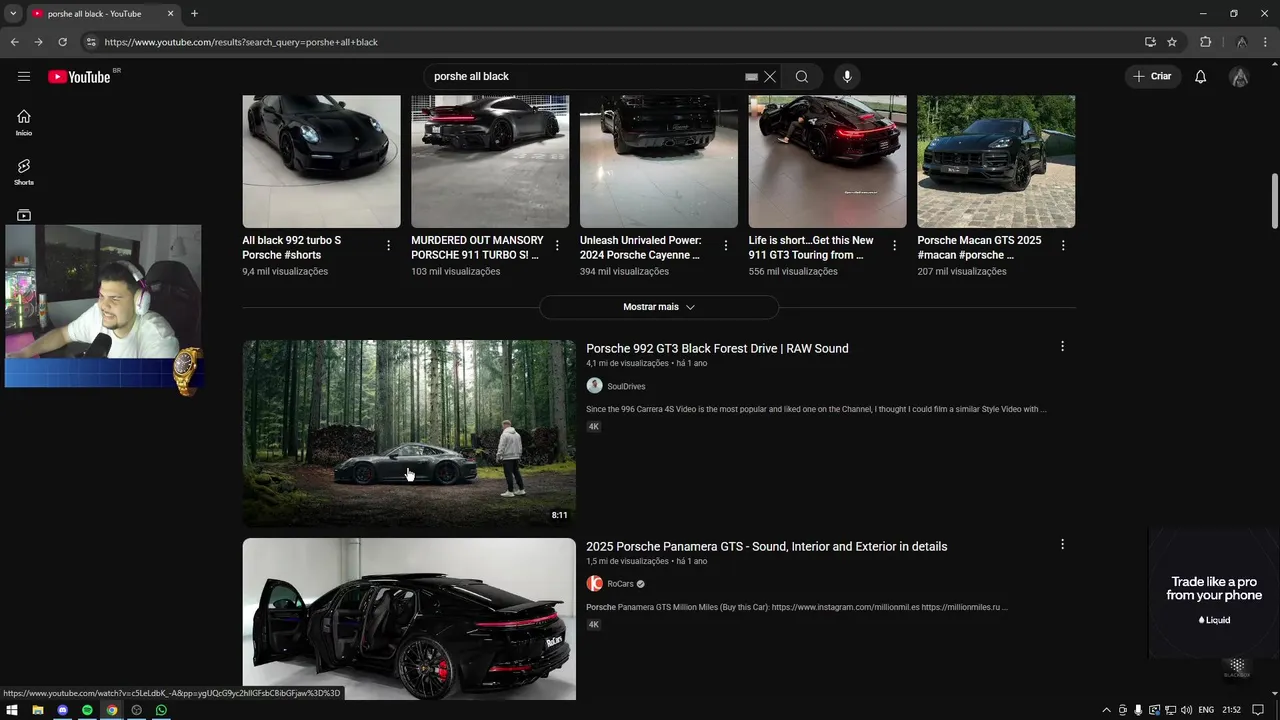Open Spotify from the taskbar

click(87, 710)
